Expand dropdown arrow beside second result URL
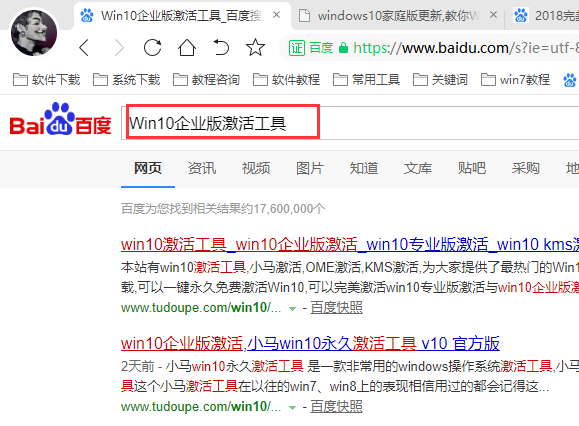The image size is (579, 426). (292, 408)
